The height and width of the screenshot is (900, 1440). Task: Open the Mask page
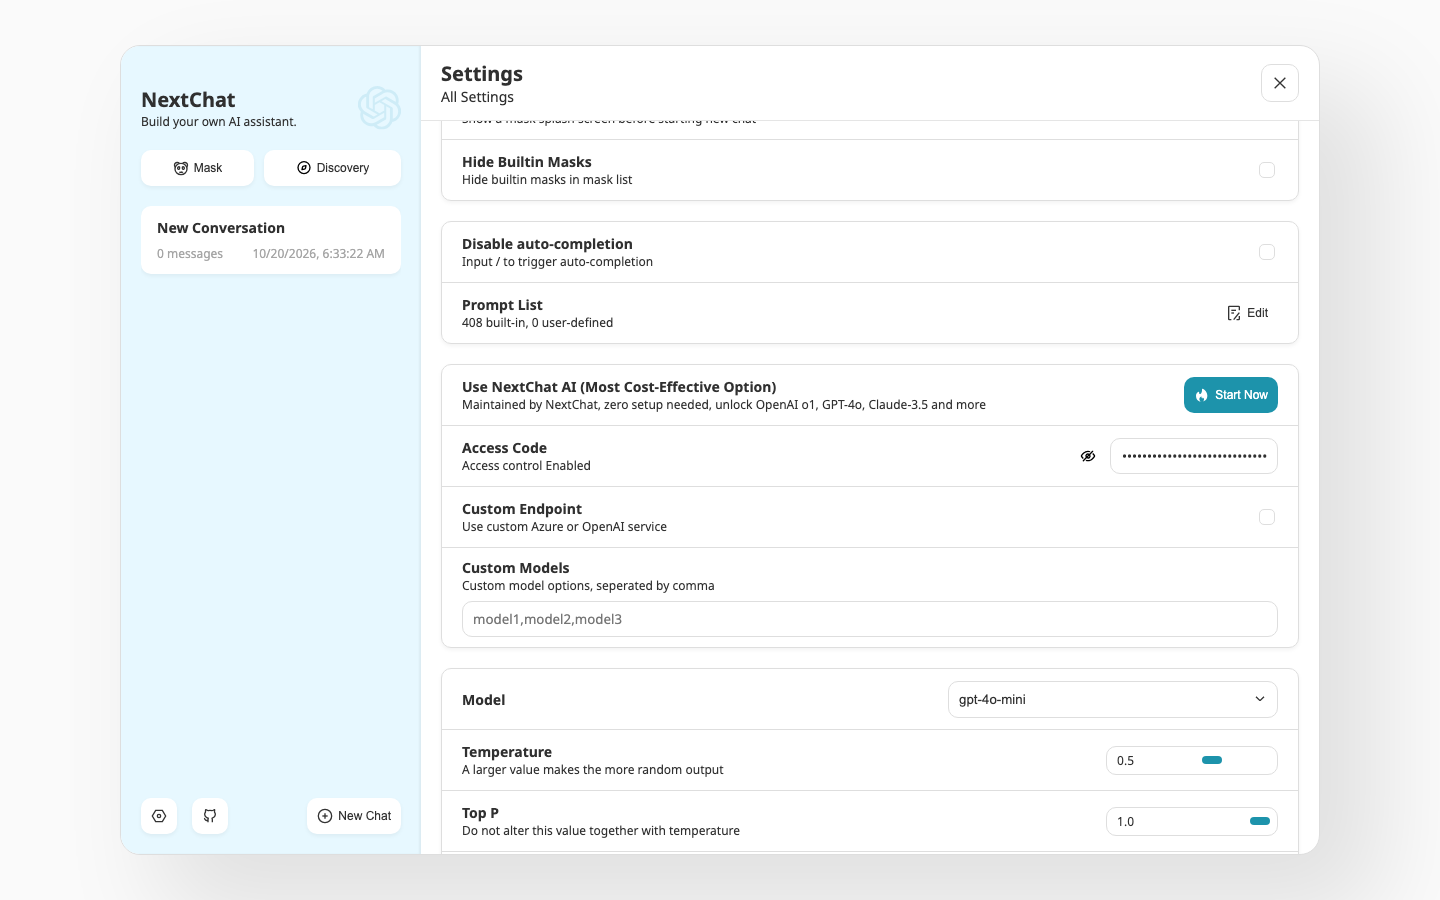click(x=197, y=168)
